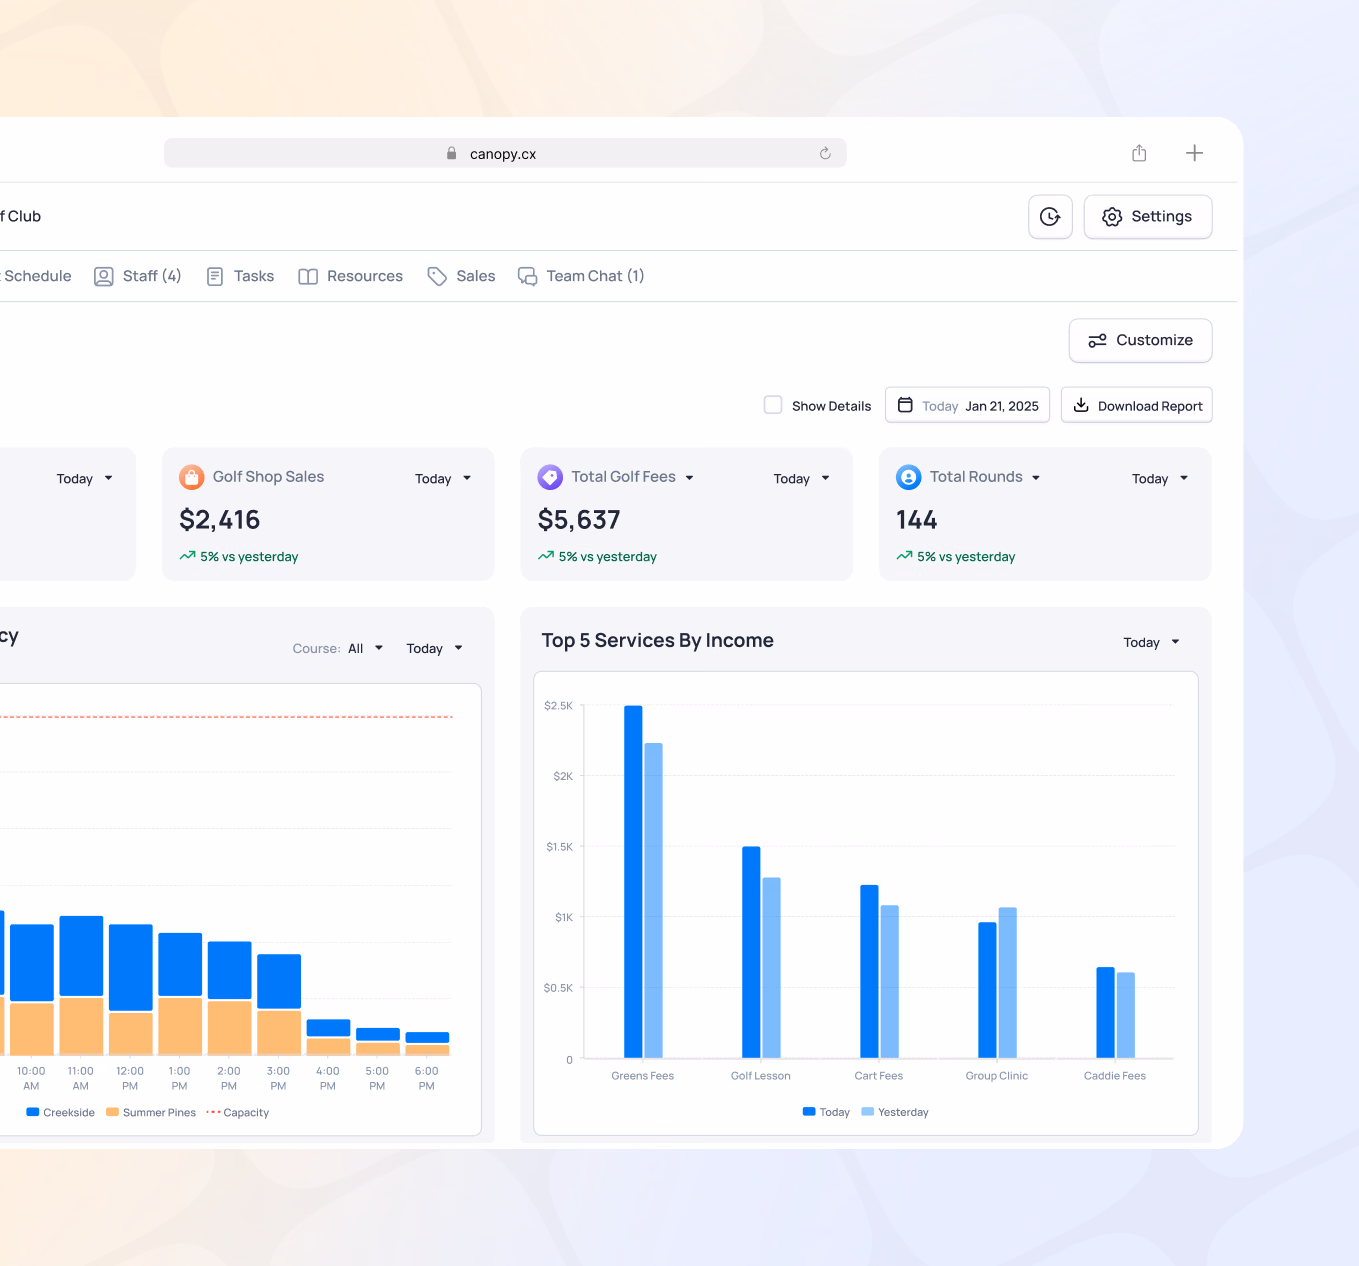1359x1266 pixels.
Task: Expand the Total Rounds metric selector
Action: pos(1036,478)
